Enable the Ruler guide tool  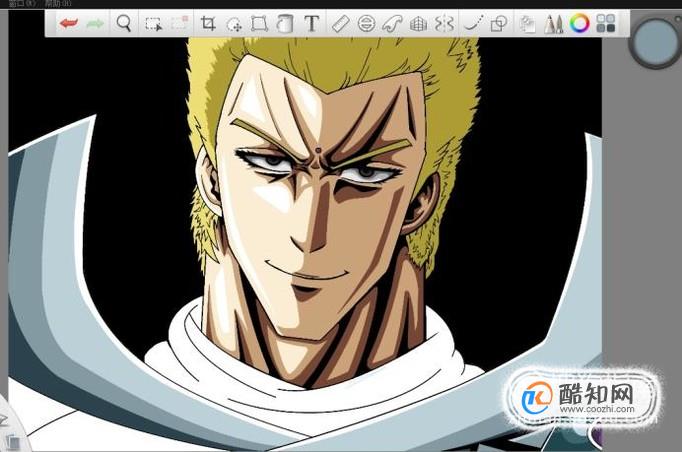[x=341, y=23]
